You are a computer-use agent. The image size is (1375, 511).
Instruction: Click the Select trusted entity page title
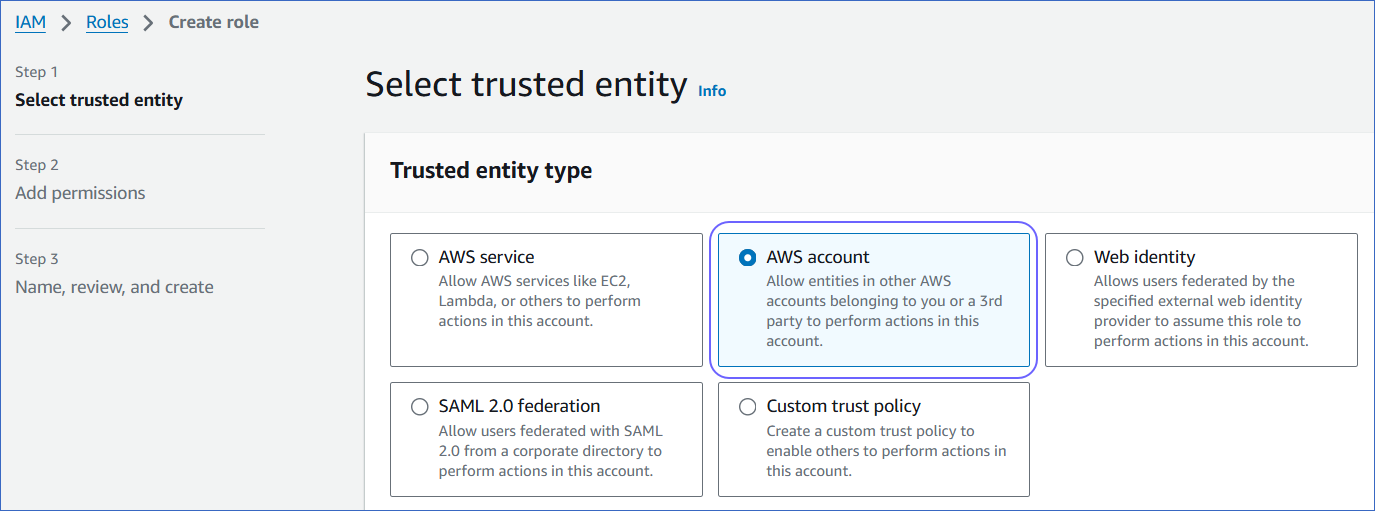click(526, 85)
